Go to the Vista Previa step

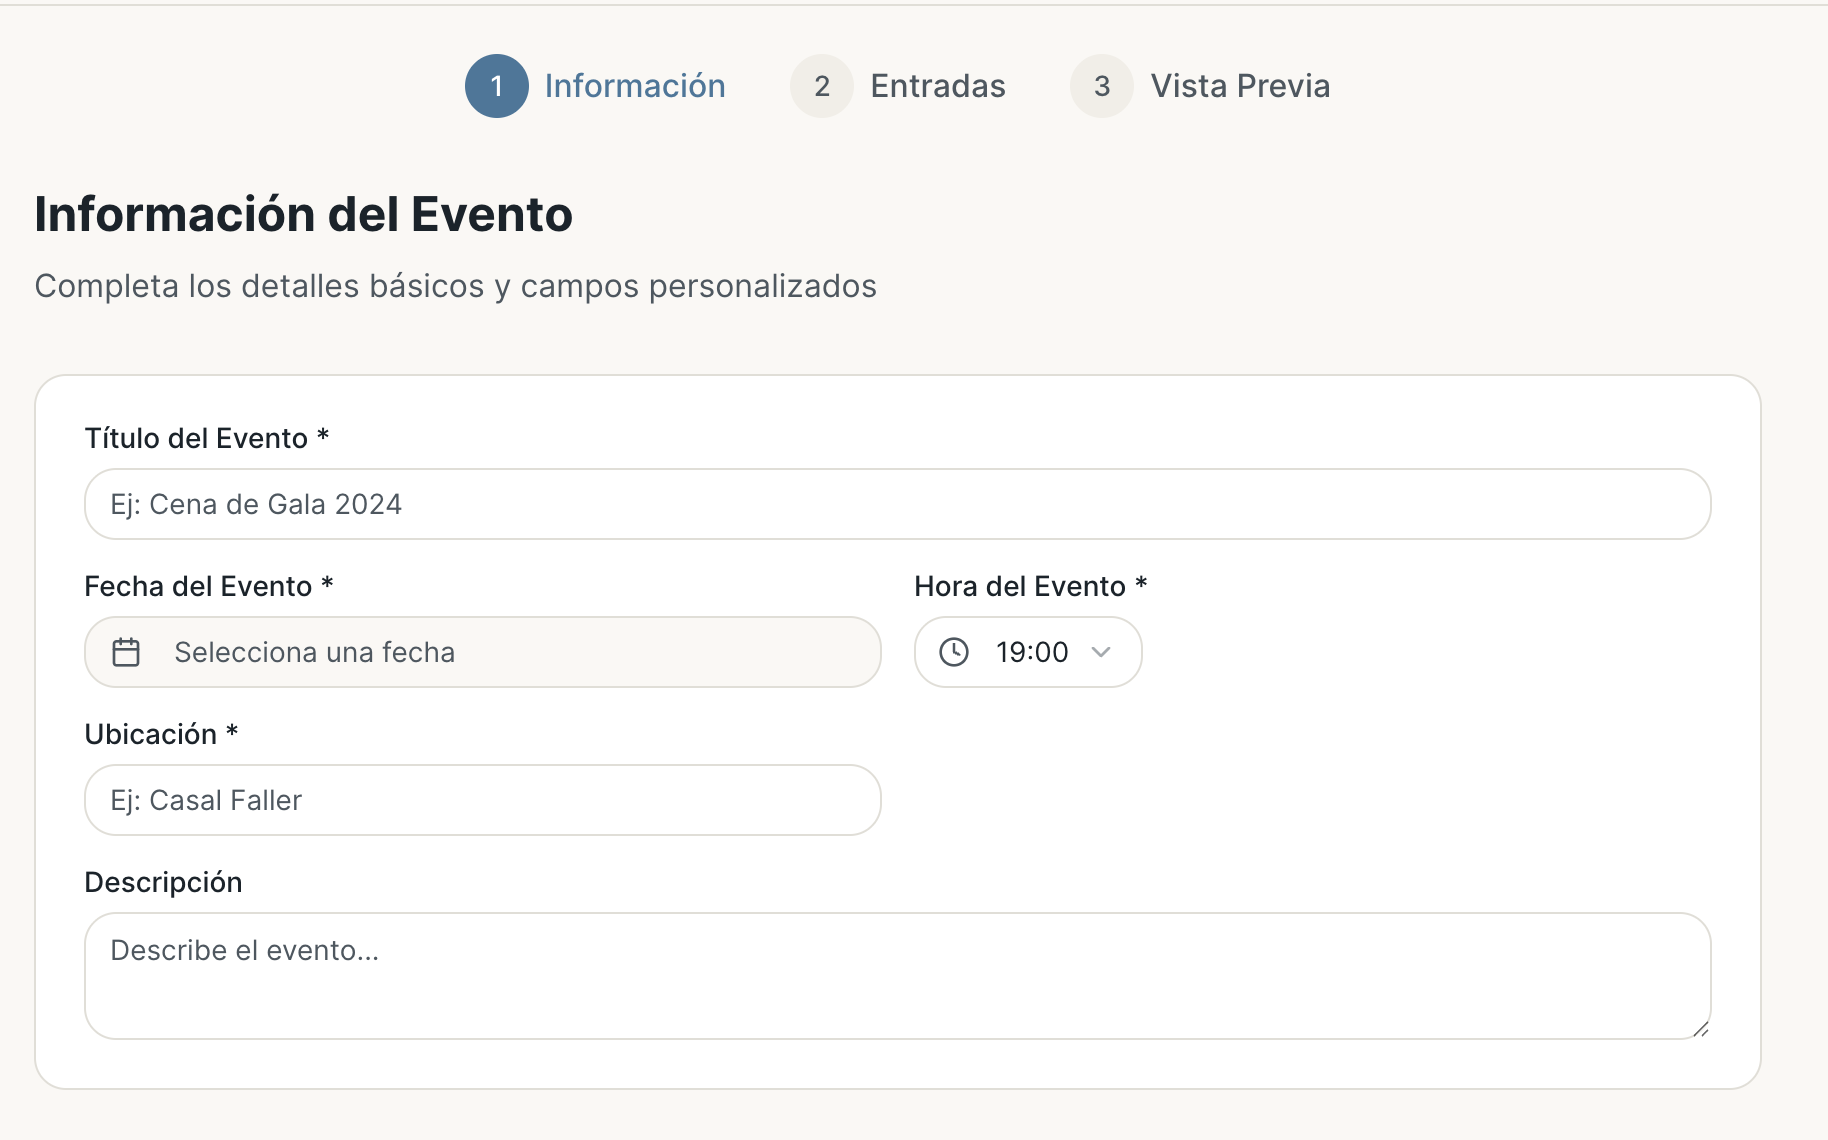click(x=1240, y=86)
